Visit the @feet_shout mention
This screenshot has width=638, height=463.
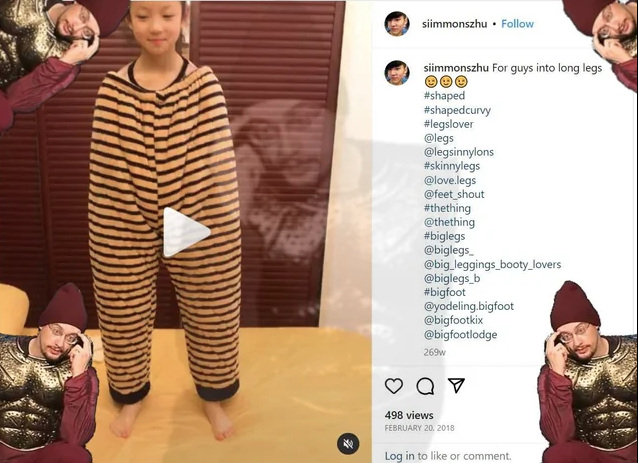click(454, 194)
